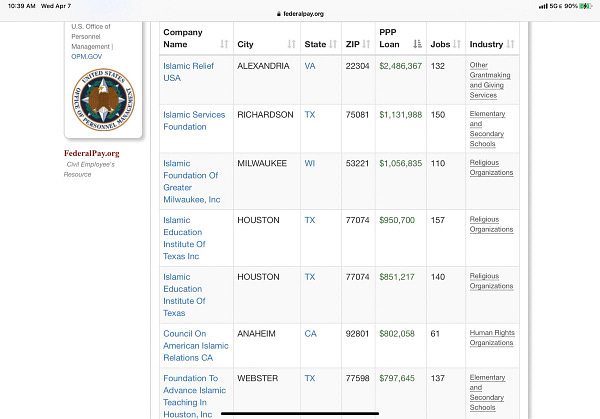Select the $802,058 loan amount

point(397,333)
